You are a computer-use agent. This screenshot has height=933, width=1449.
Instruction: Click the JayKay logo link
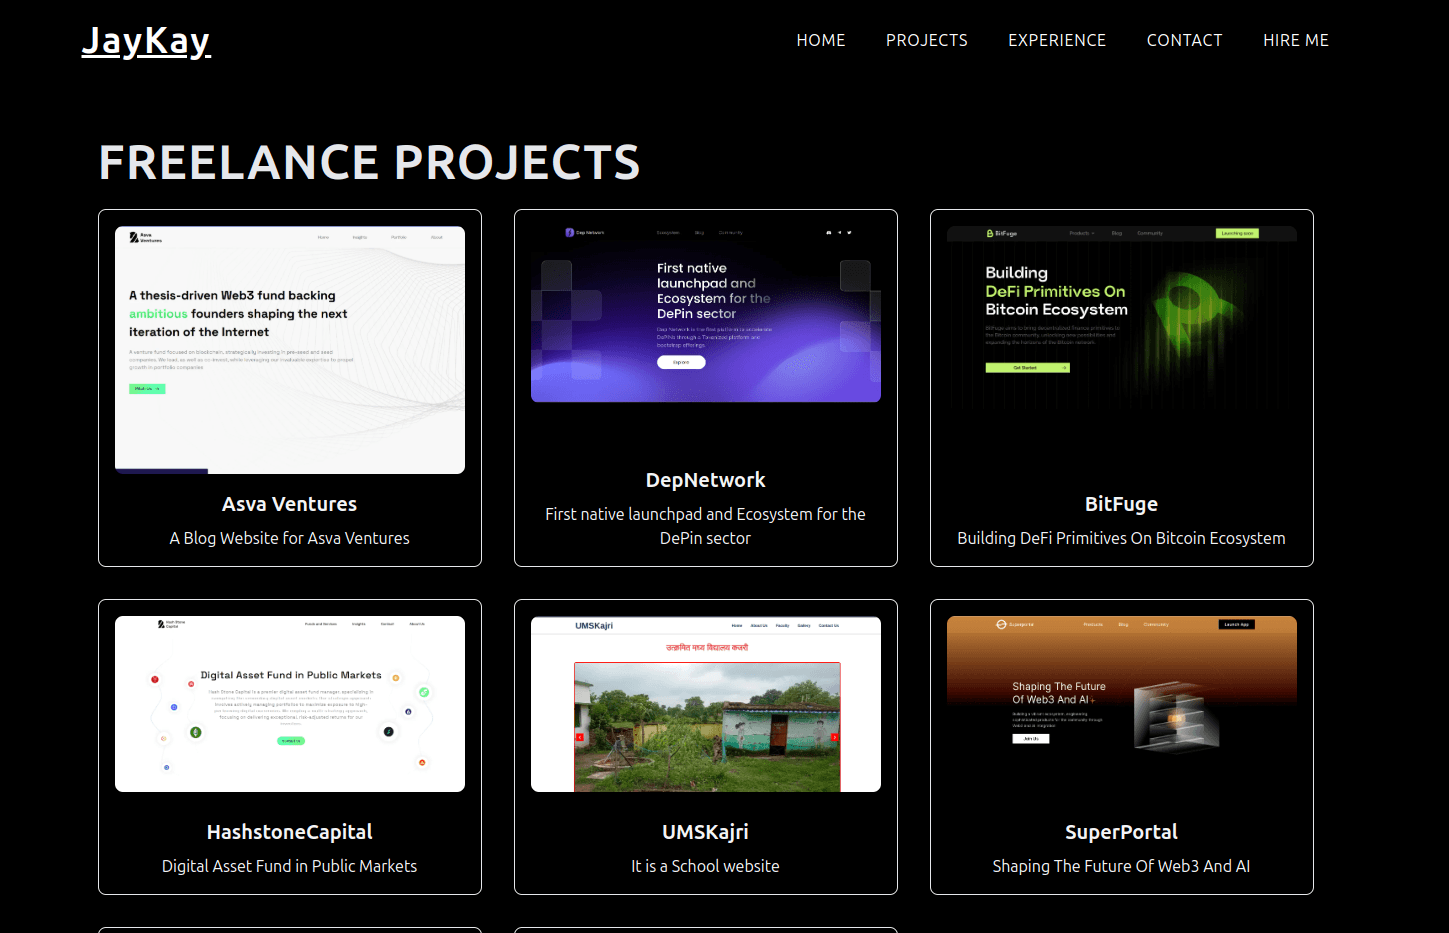pyautogui.click(x=146, y=41)
